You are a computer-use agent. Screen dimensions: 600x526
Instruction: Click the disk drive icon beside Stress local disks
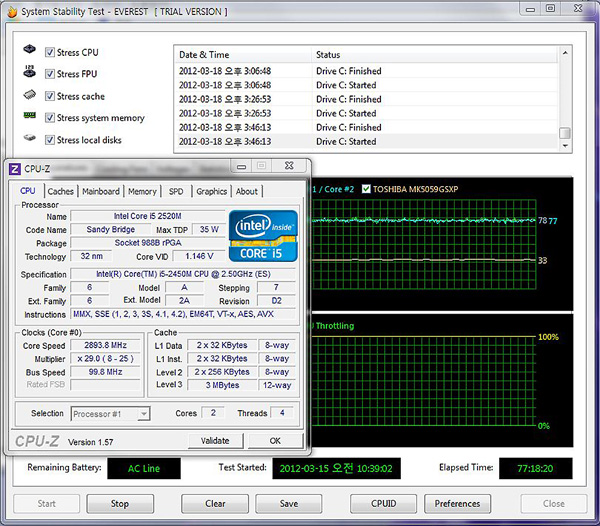[29, 137]
